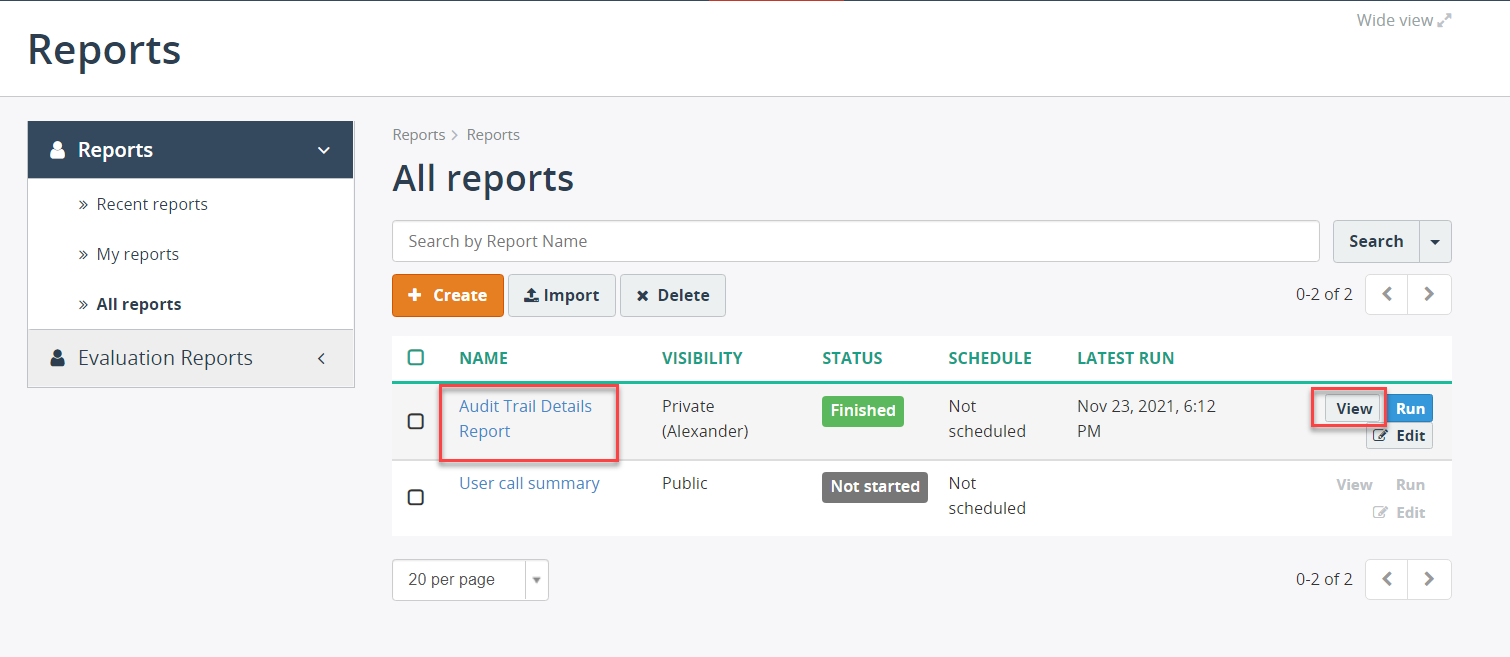Check the Audit Trail Details Report checkbox

pyautogui.click(x=416, y=421)
